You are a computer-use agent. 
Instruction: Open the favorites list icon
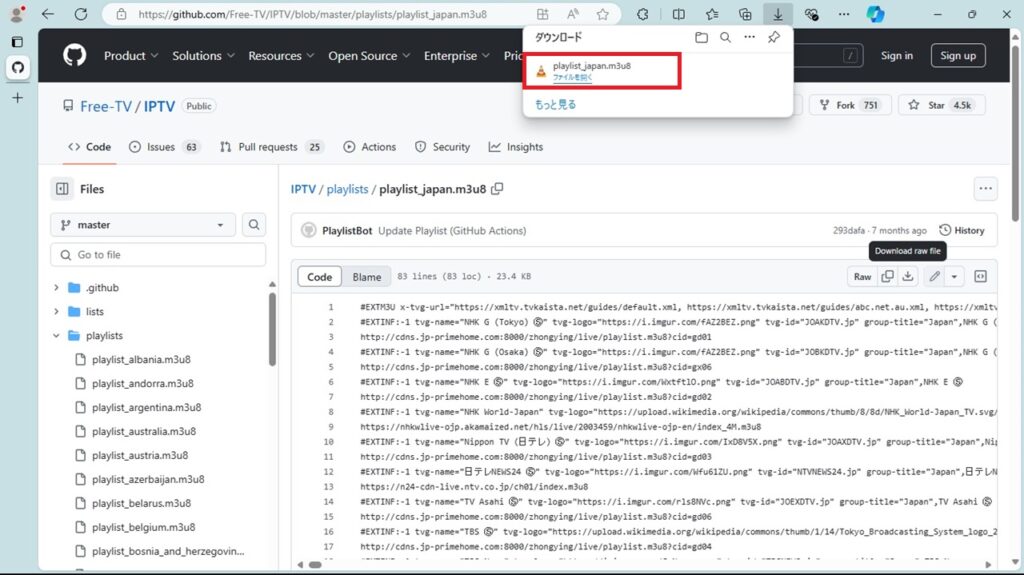click(712, 14)
